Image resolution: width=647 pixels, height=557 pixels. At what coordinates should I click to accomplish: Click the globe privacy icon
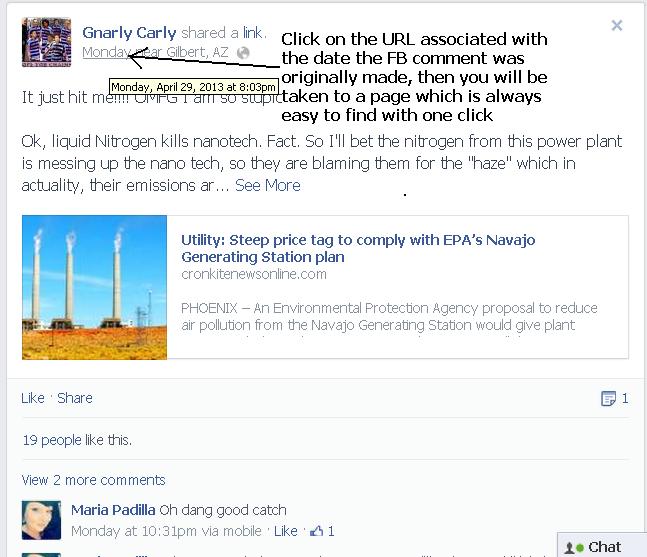click(243, 53)
